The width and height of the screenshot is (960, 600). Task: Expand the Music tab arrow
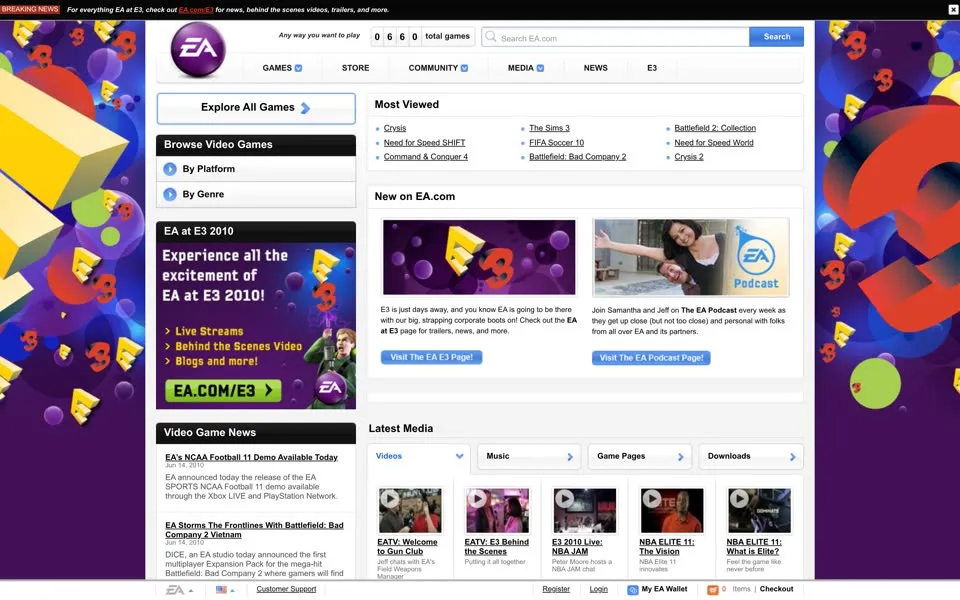click(570, 457)
